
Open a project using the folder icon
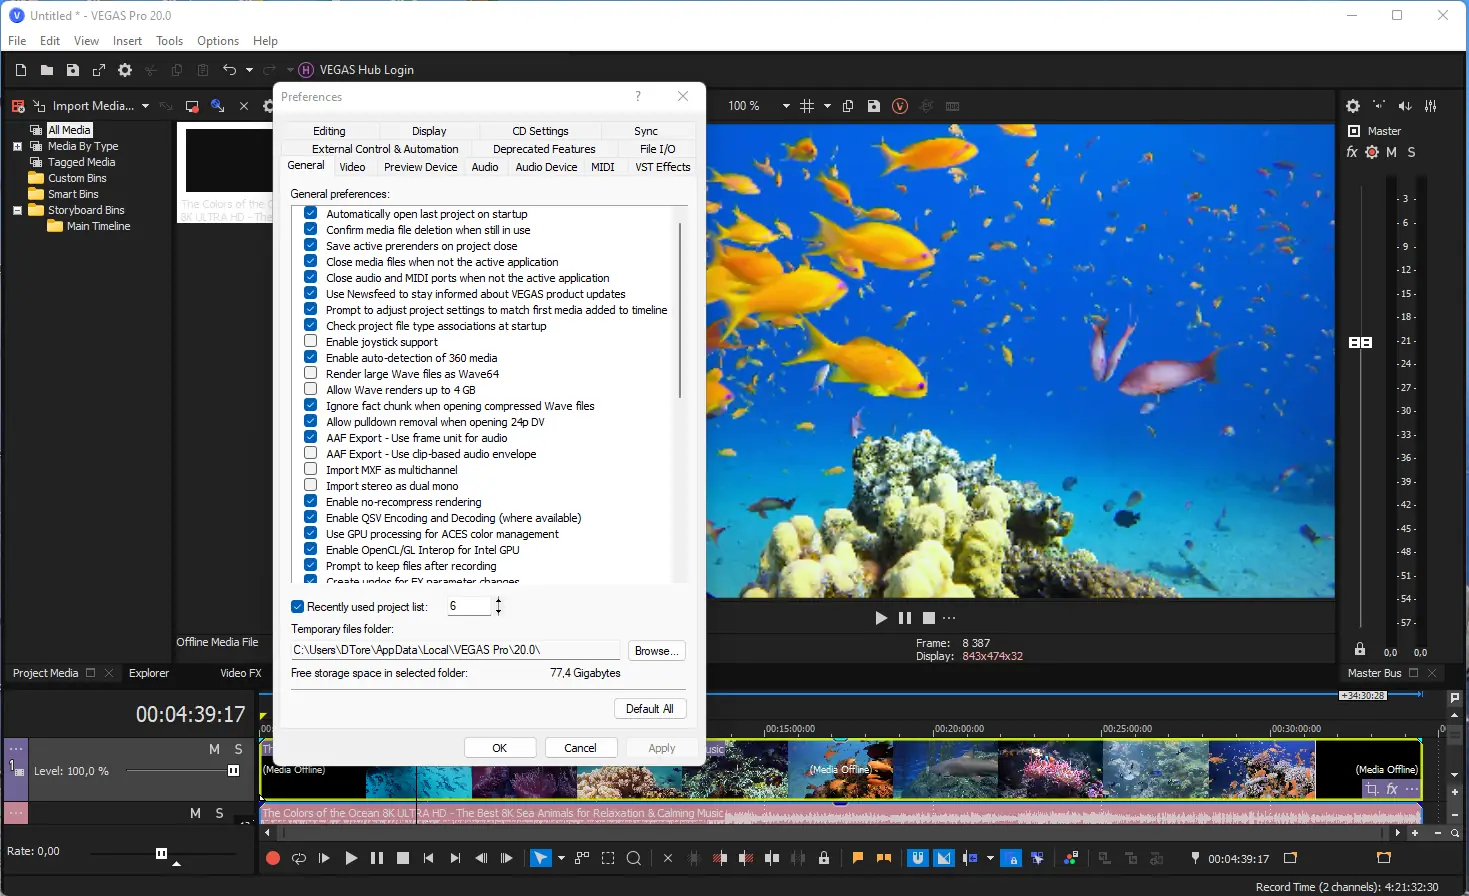[47, 70]
